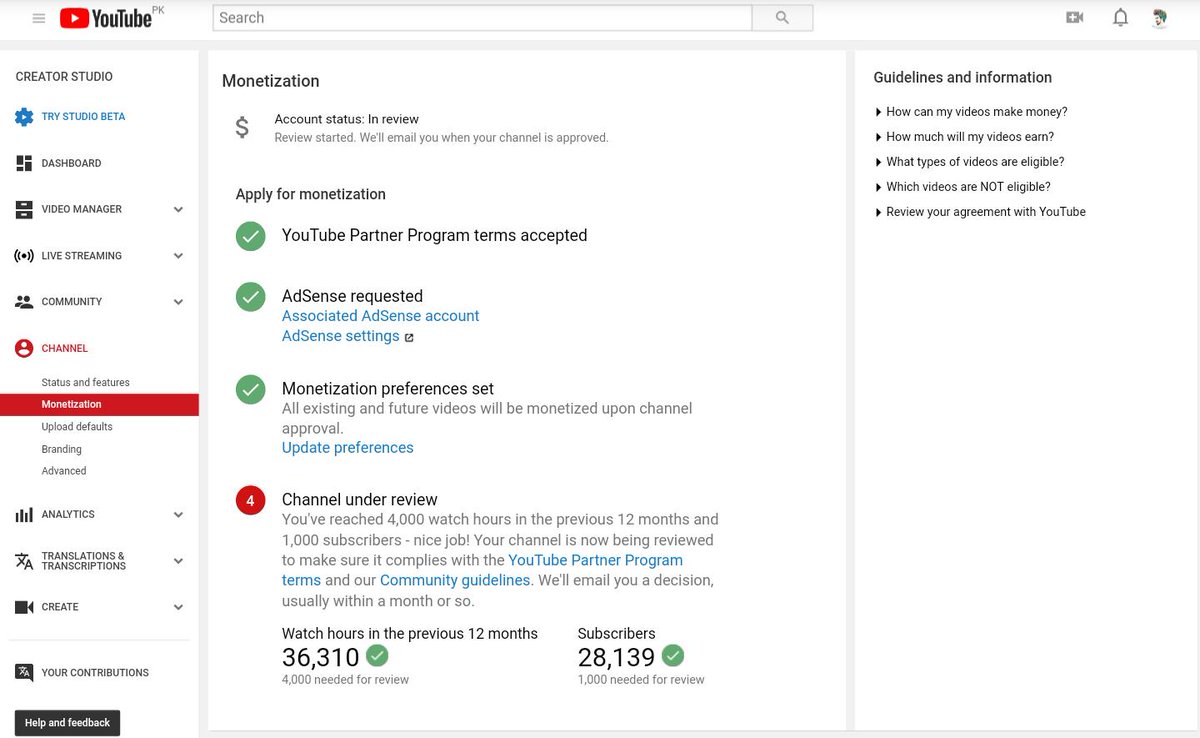Screen dimensions: 1200x738
Task: Click green check beside Partner Program terms
Action: [251, 237]
